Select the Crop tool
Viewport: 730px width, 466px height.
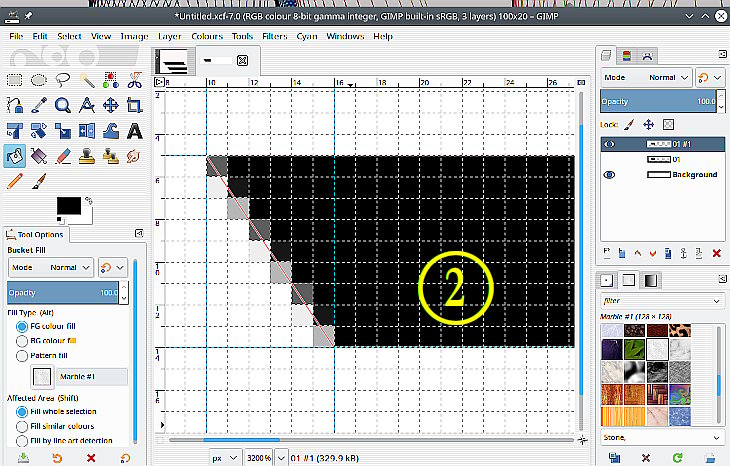pyautogui.click(x=135, y=105)
